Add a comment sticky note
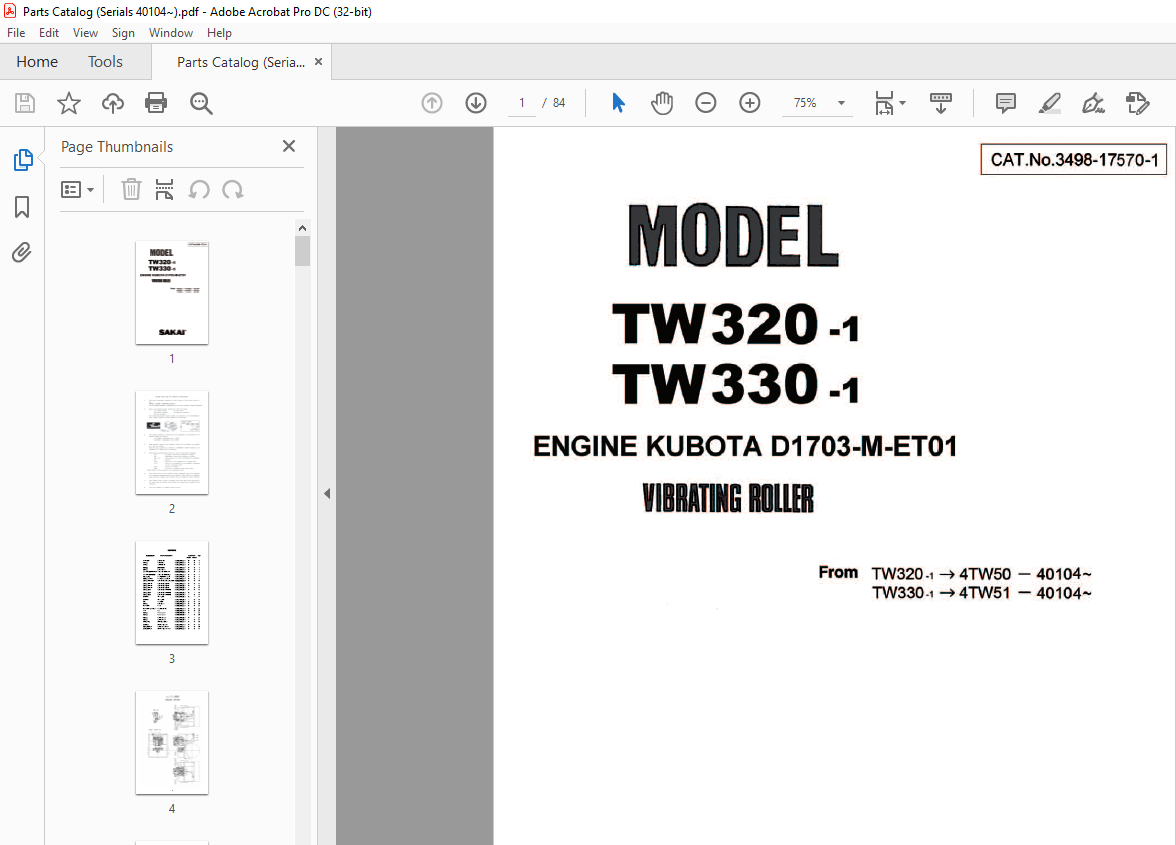This screenshot has height=845, width=1176. pyautogui.click(x=1006, y=103)
